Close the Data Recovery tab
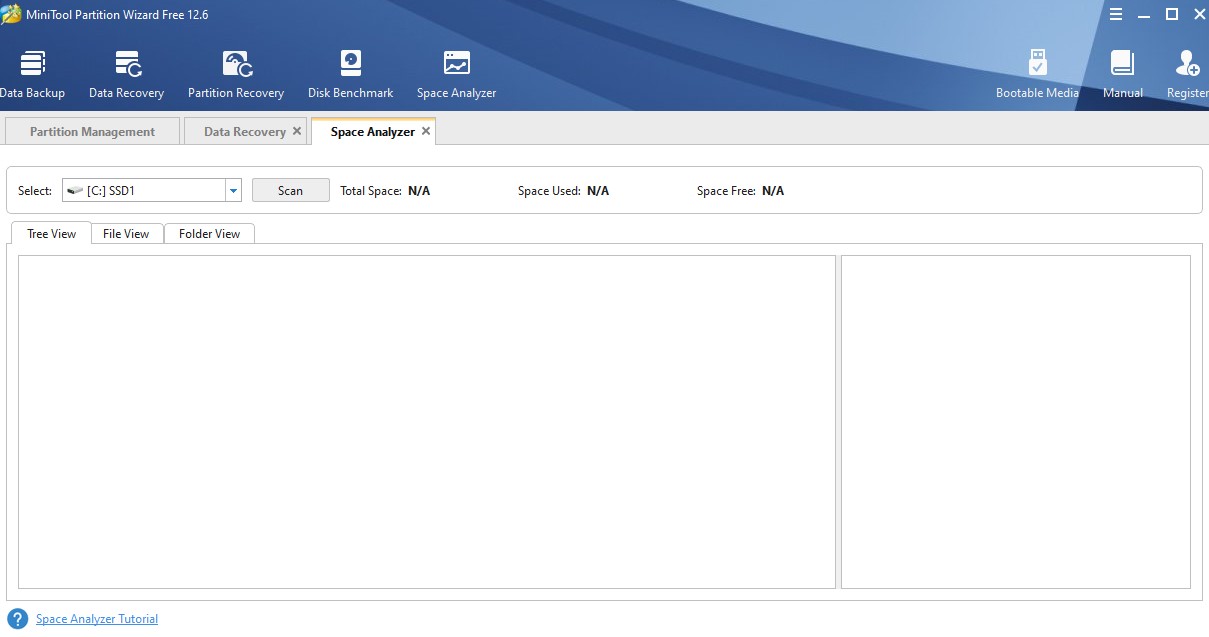 tap(297, 131)
